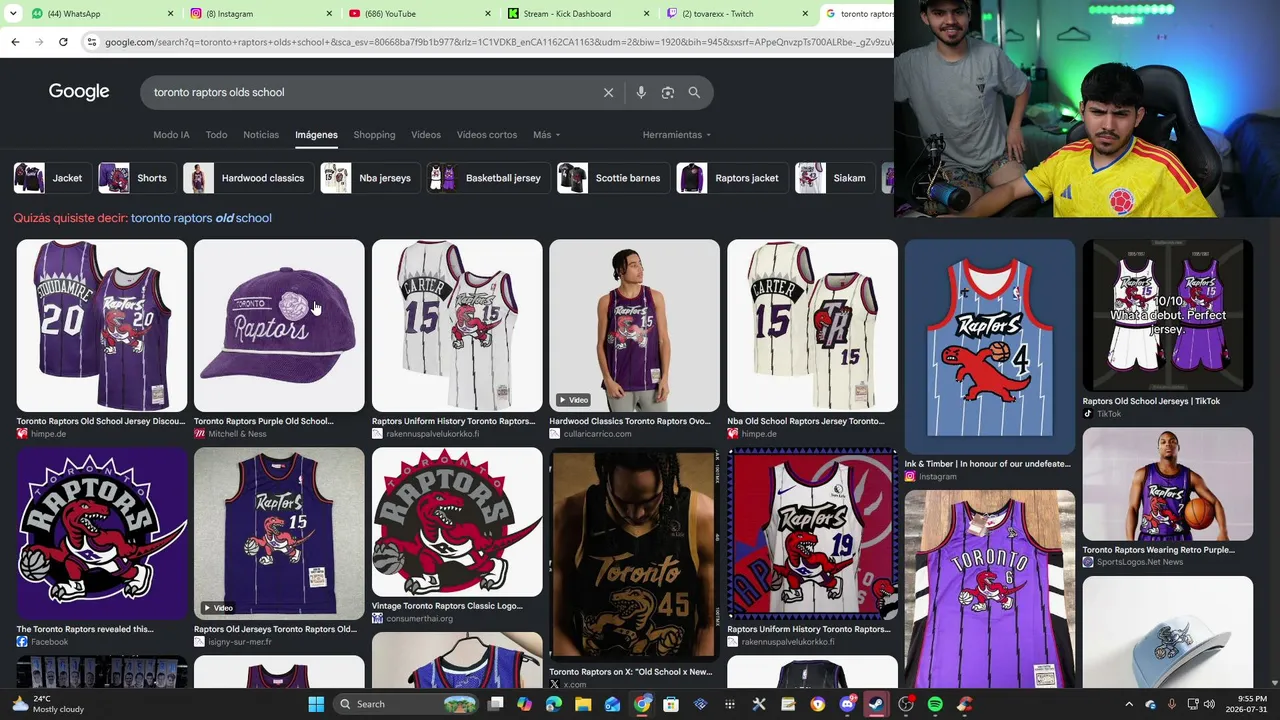Open the Mitchell & Ness source link
The height and width of the screenshot is (720, 1280).
237,434
